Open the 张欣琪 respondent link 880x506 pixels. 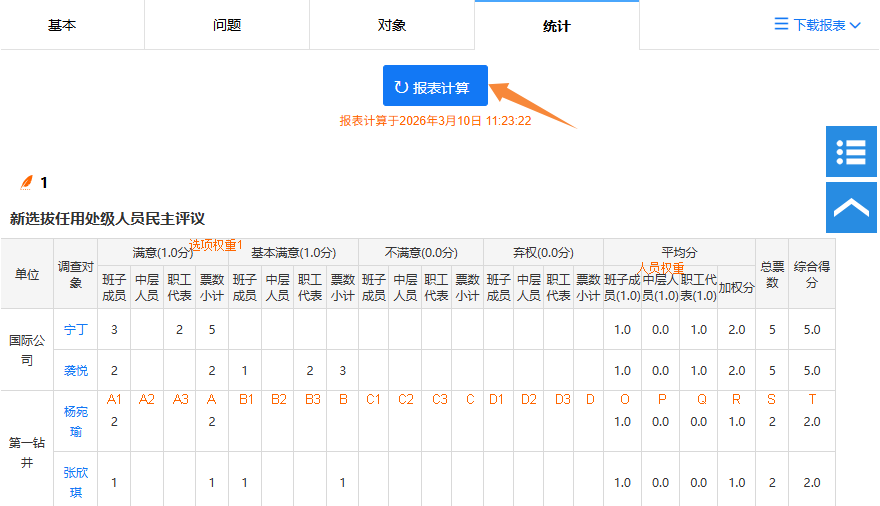click(76, 482)
